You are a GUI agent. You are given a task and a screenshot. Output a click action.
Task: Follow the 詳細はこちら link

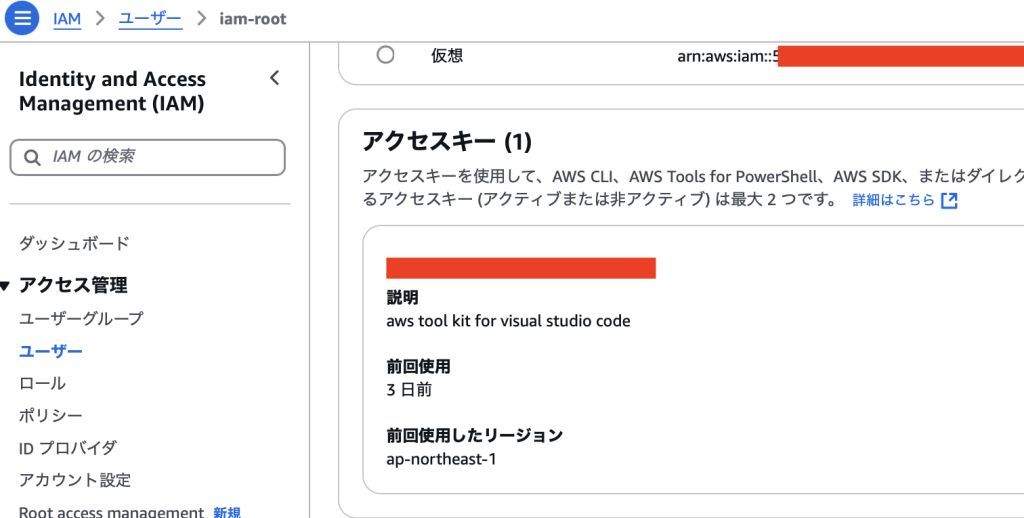click(x=893, y=200)
